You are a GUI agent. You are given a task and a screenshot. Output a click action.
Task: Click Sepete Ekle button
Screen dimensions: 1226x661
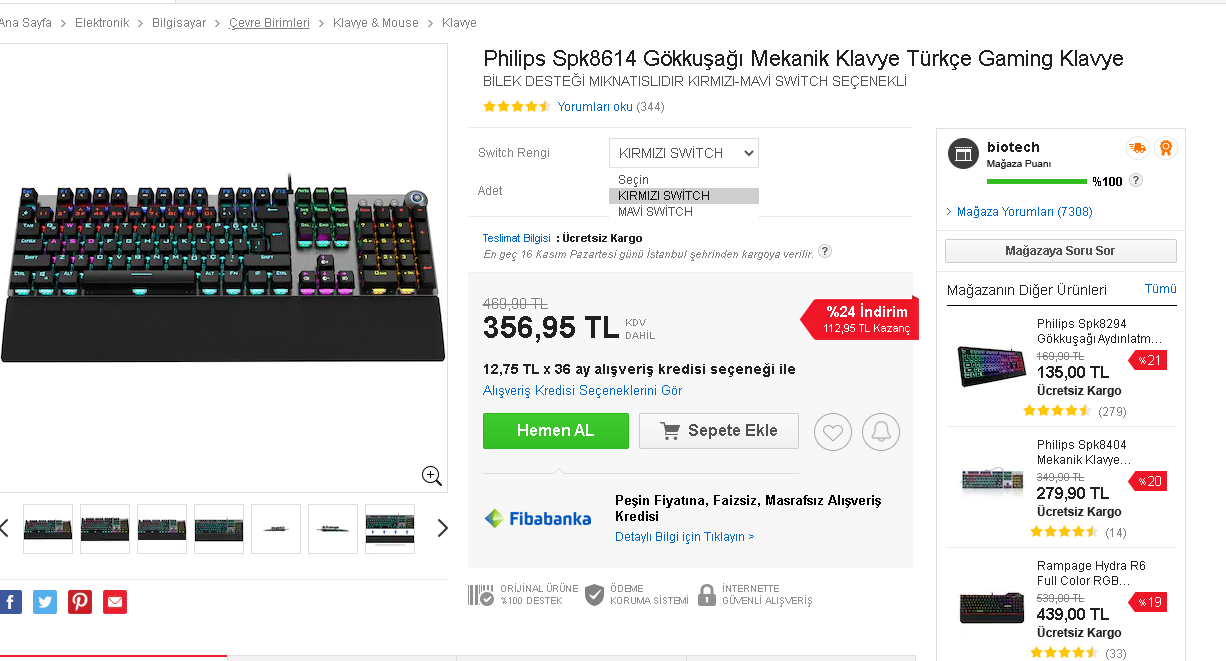[719, 431]
